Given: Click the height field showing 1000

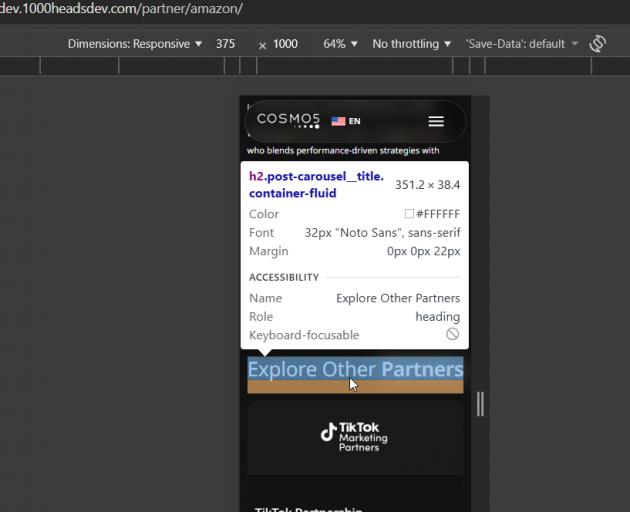Looking at the screenshot, I should tap(285, 44).
